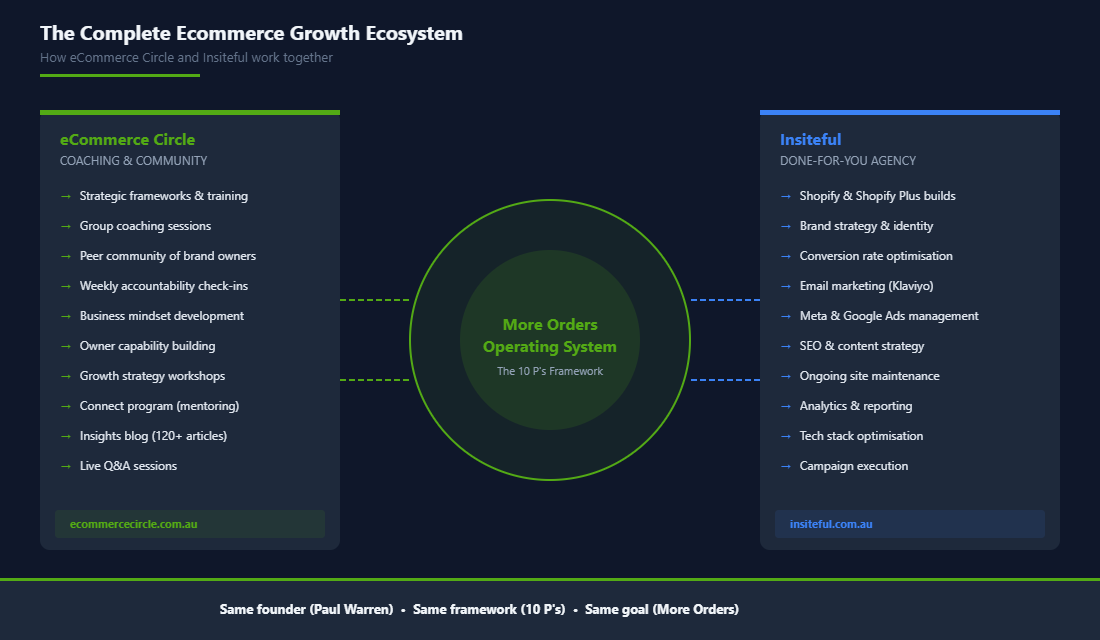Screen dimensions: 1100x640
Task: Select 'Brand strategy & identity' item
Action: (x=866, y=226)
